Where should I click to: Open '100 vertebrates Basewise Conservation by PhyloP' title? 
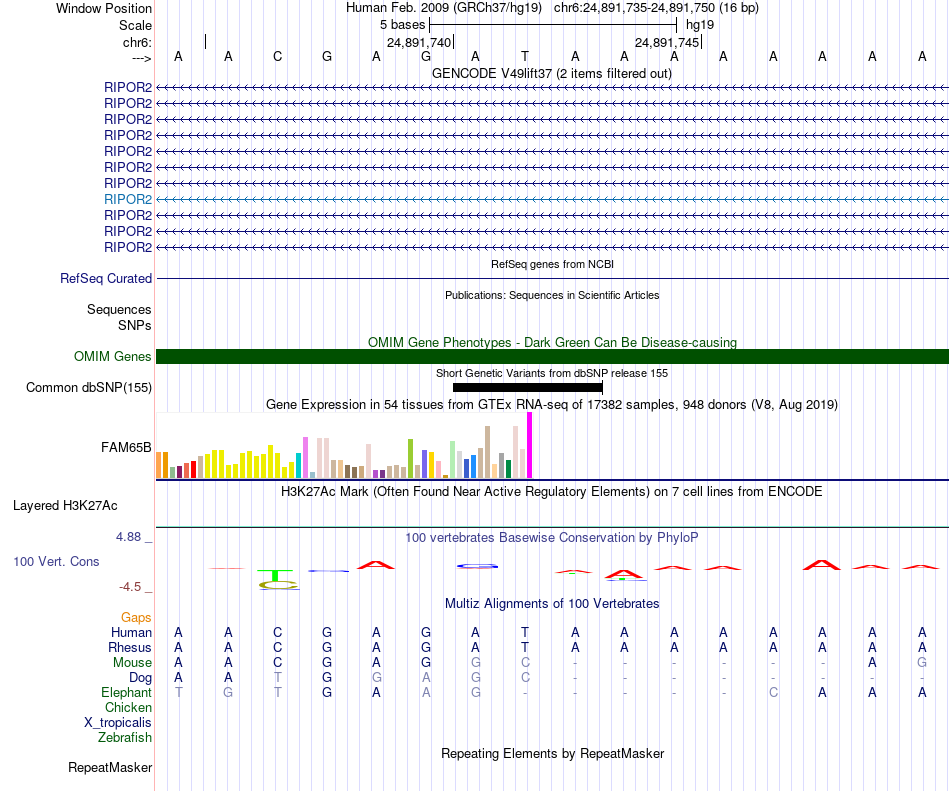point(552,537)
